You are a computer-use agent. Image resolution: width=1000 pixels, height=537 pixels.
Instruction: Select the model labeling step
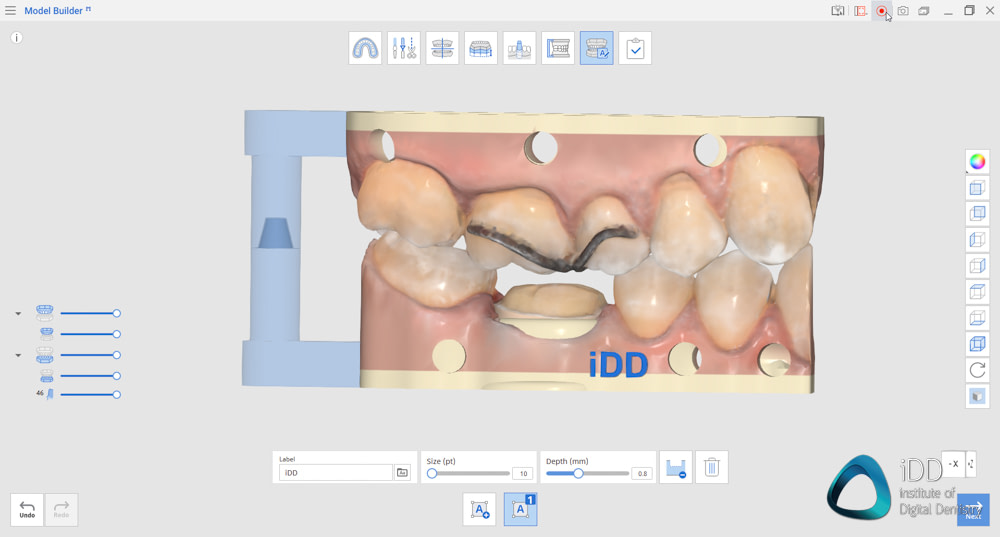coord(596,48)
